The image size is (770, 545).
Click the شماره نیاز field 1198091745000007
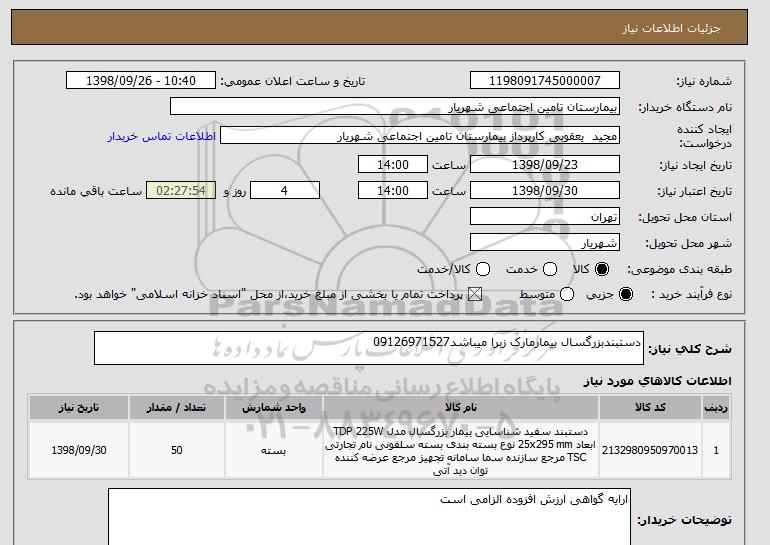point(545,81)
